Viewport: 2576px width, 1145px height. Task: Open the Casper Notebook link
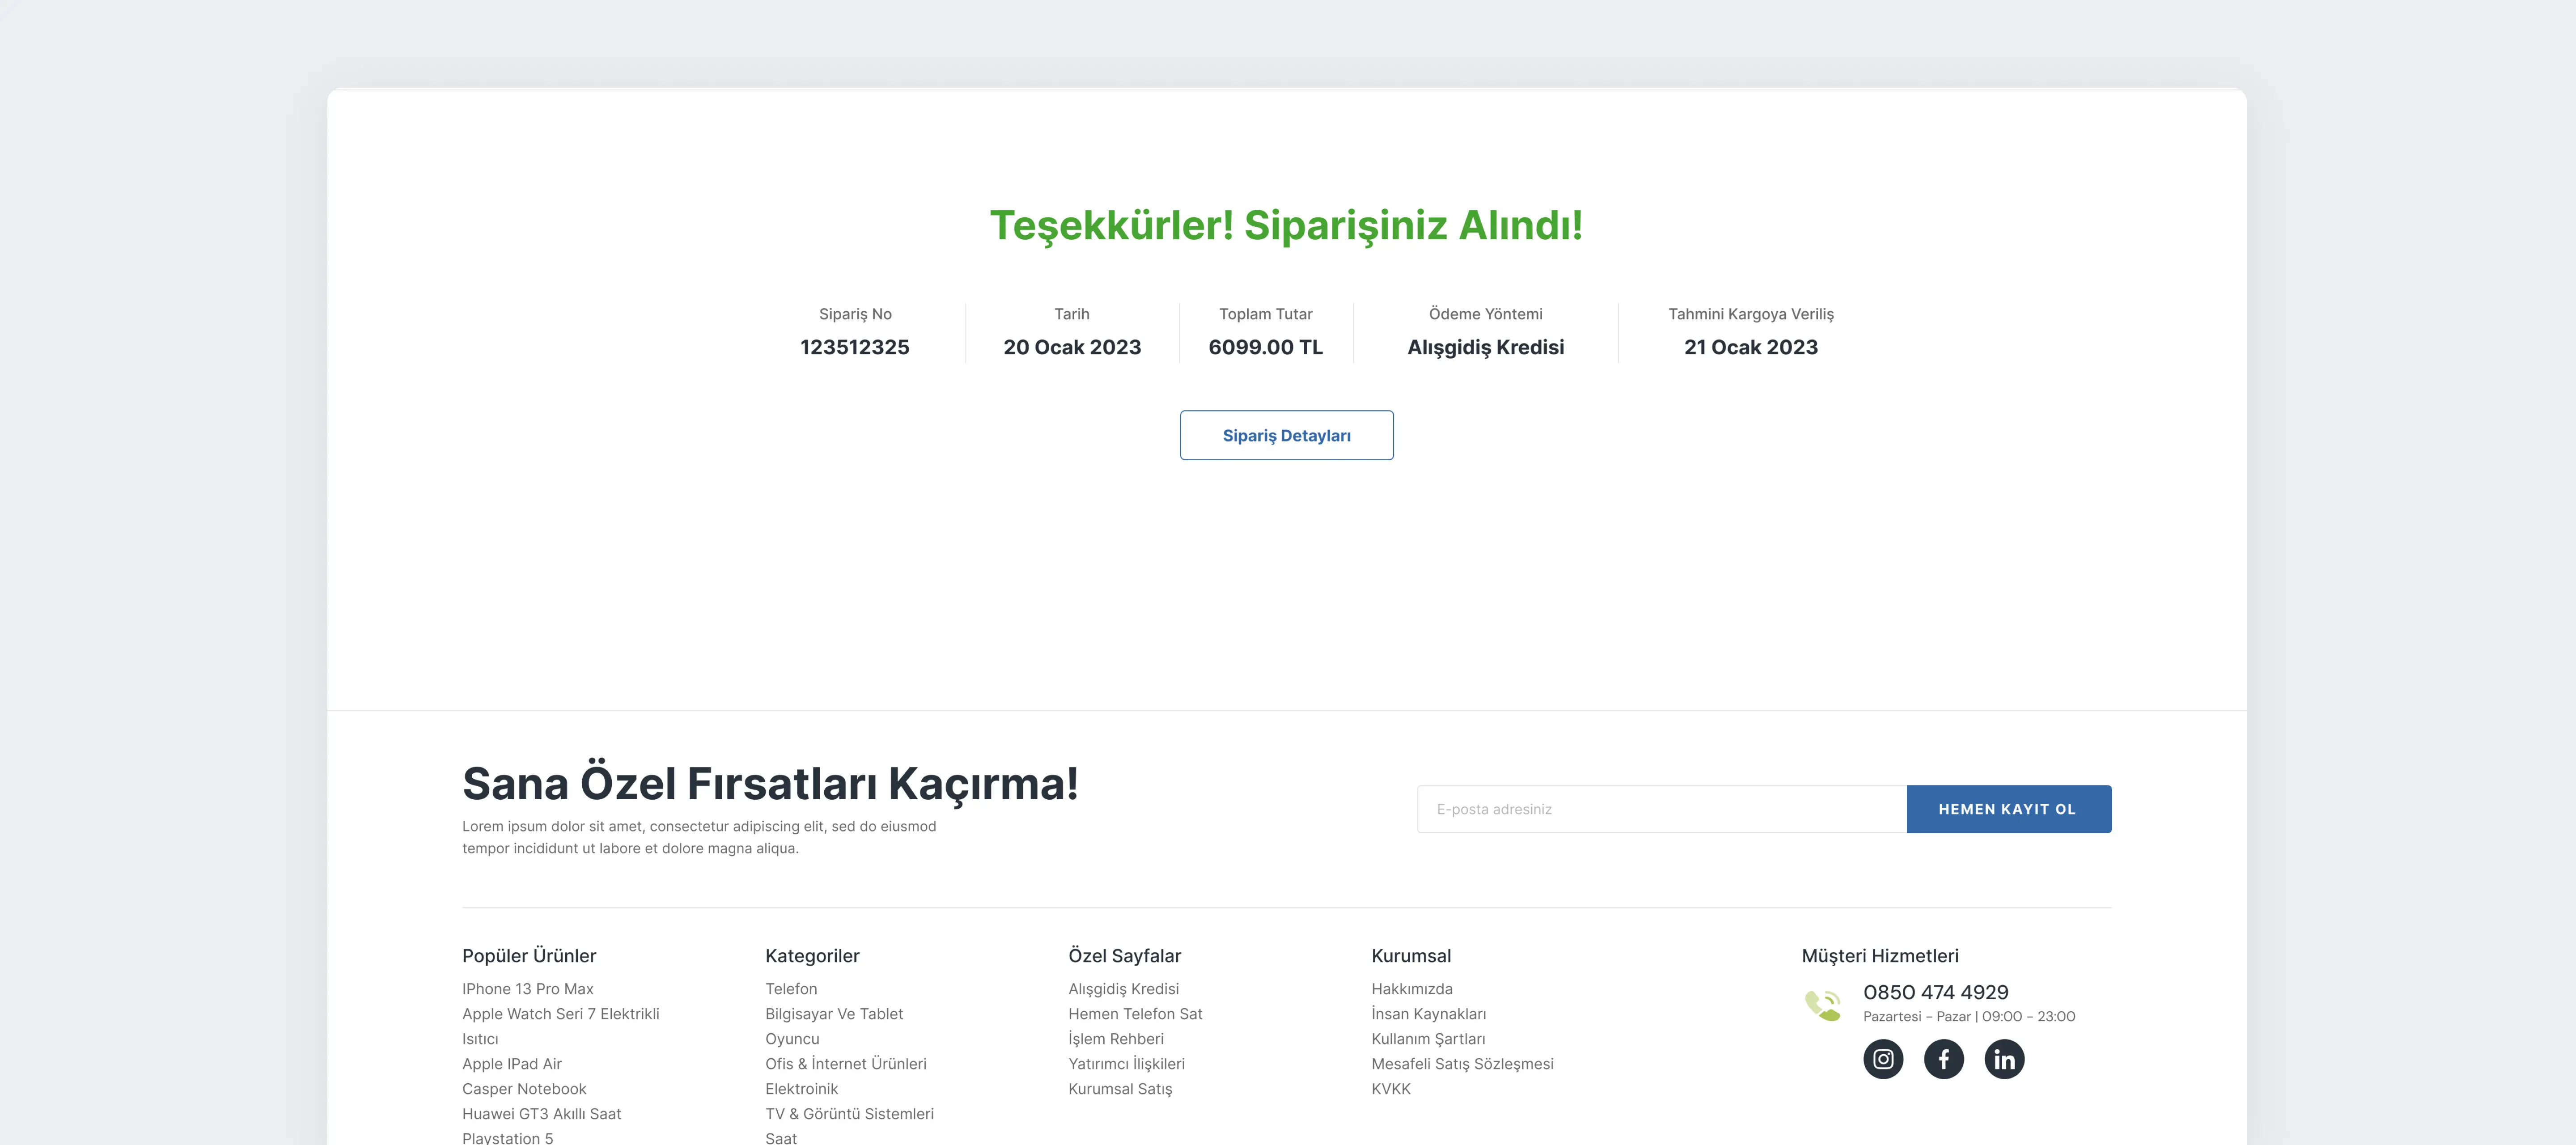pos(524,1089)
